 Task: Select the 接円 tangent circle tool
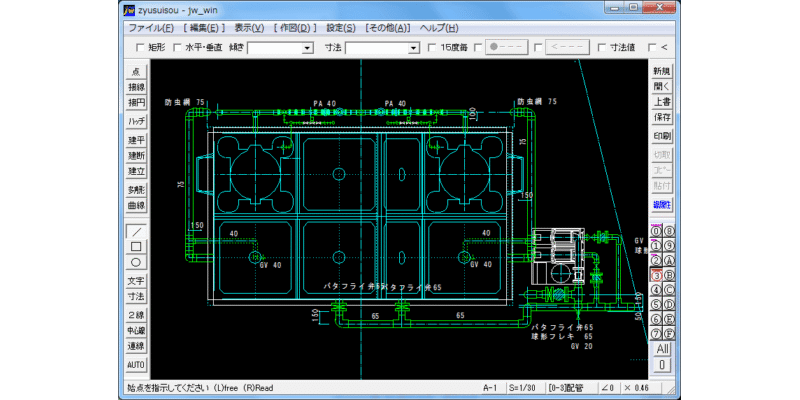(136, 103)
